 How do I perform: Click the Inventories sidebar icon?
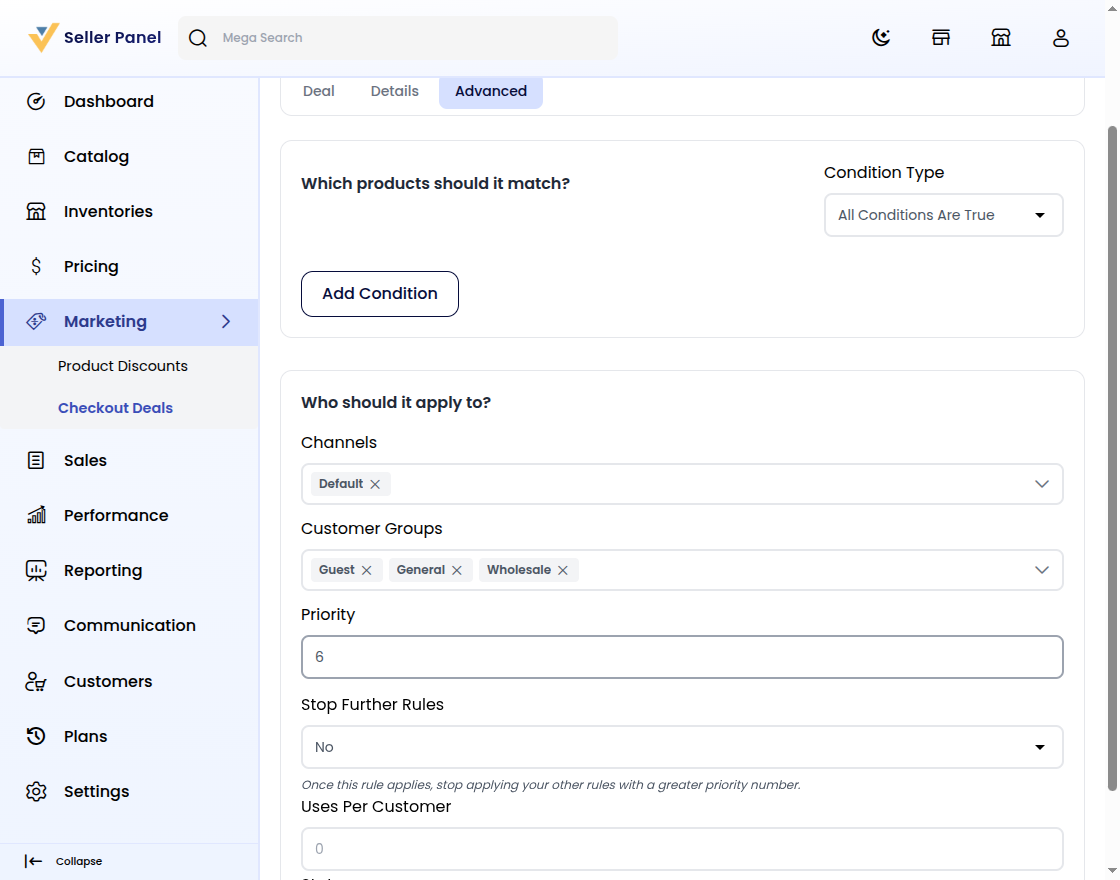point(36,211)
